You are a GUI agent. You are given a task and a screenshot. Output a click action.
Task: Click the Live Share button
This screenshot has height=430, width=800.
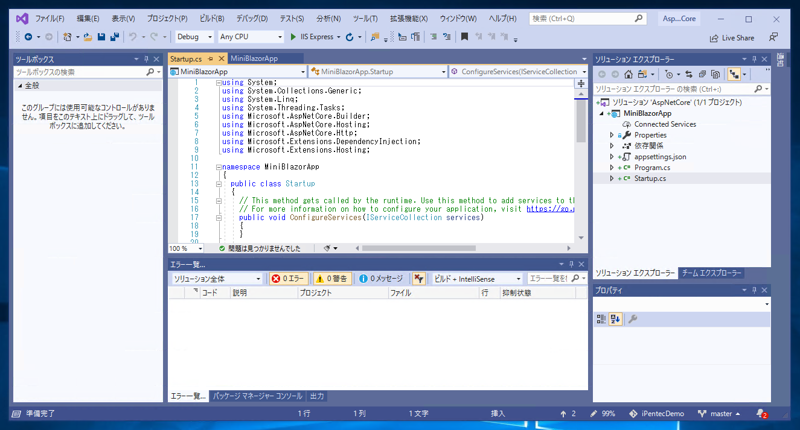pyautogui.click(x=732, y=38)
